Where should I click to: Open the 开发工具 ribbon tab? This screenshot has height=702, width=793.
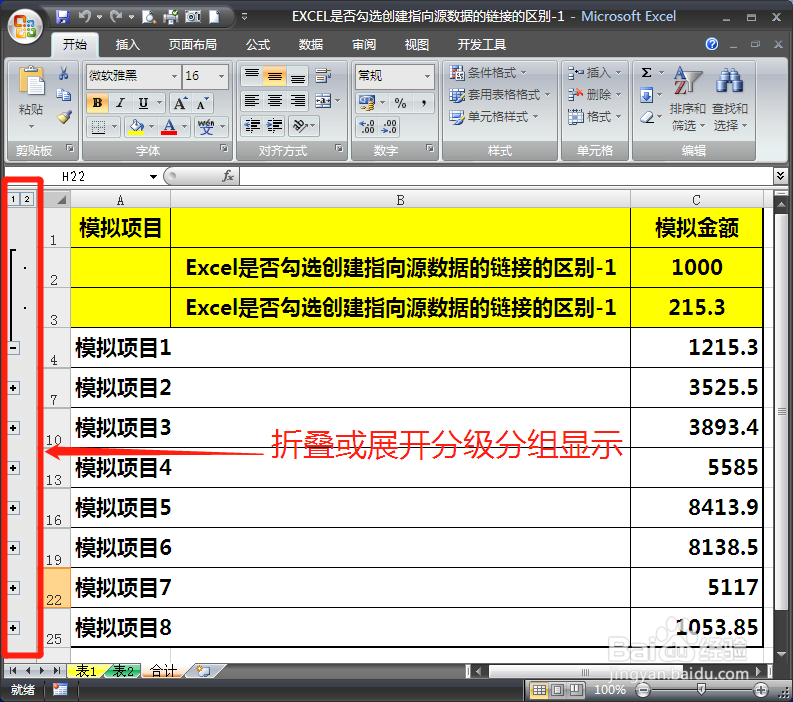point(481,45)
